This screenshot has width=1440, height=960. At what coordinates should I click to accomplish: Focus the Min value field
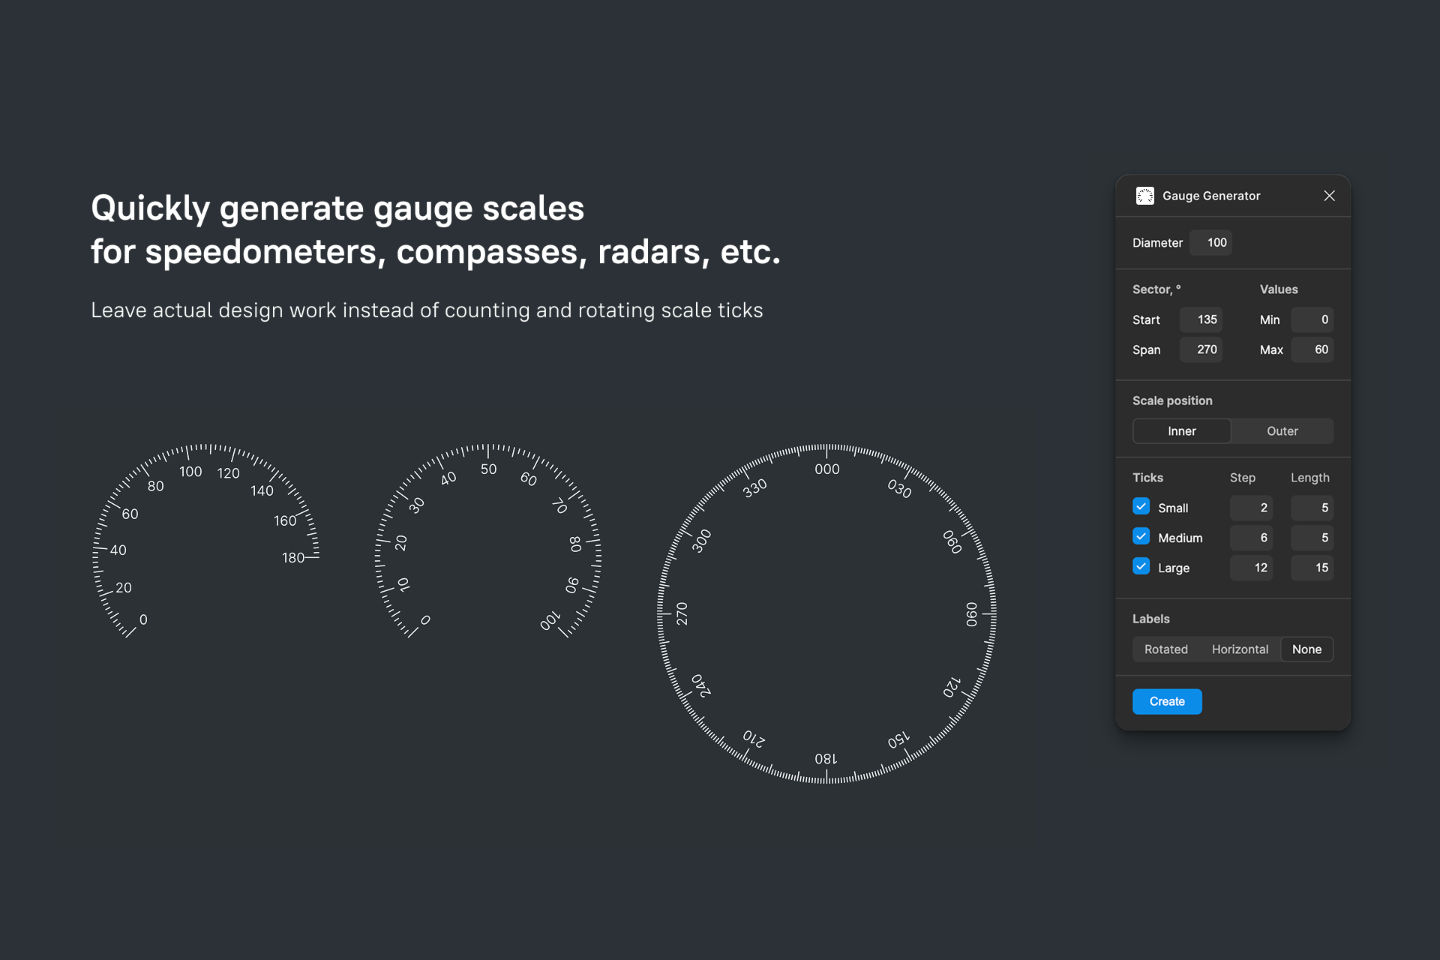(1312, 320)
